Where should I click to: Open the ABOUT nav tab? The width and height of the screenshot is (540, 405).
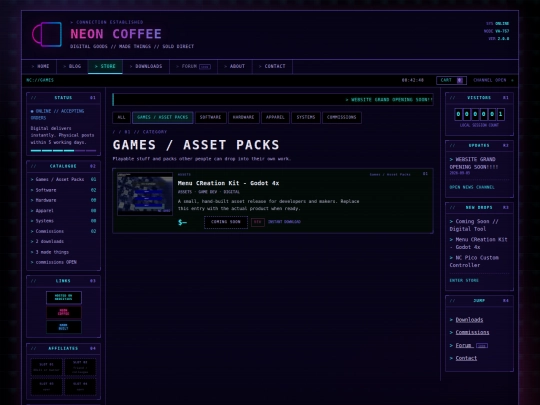click(x=235, y=66)
